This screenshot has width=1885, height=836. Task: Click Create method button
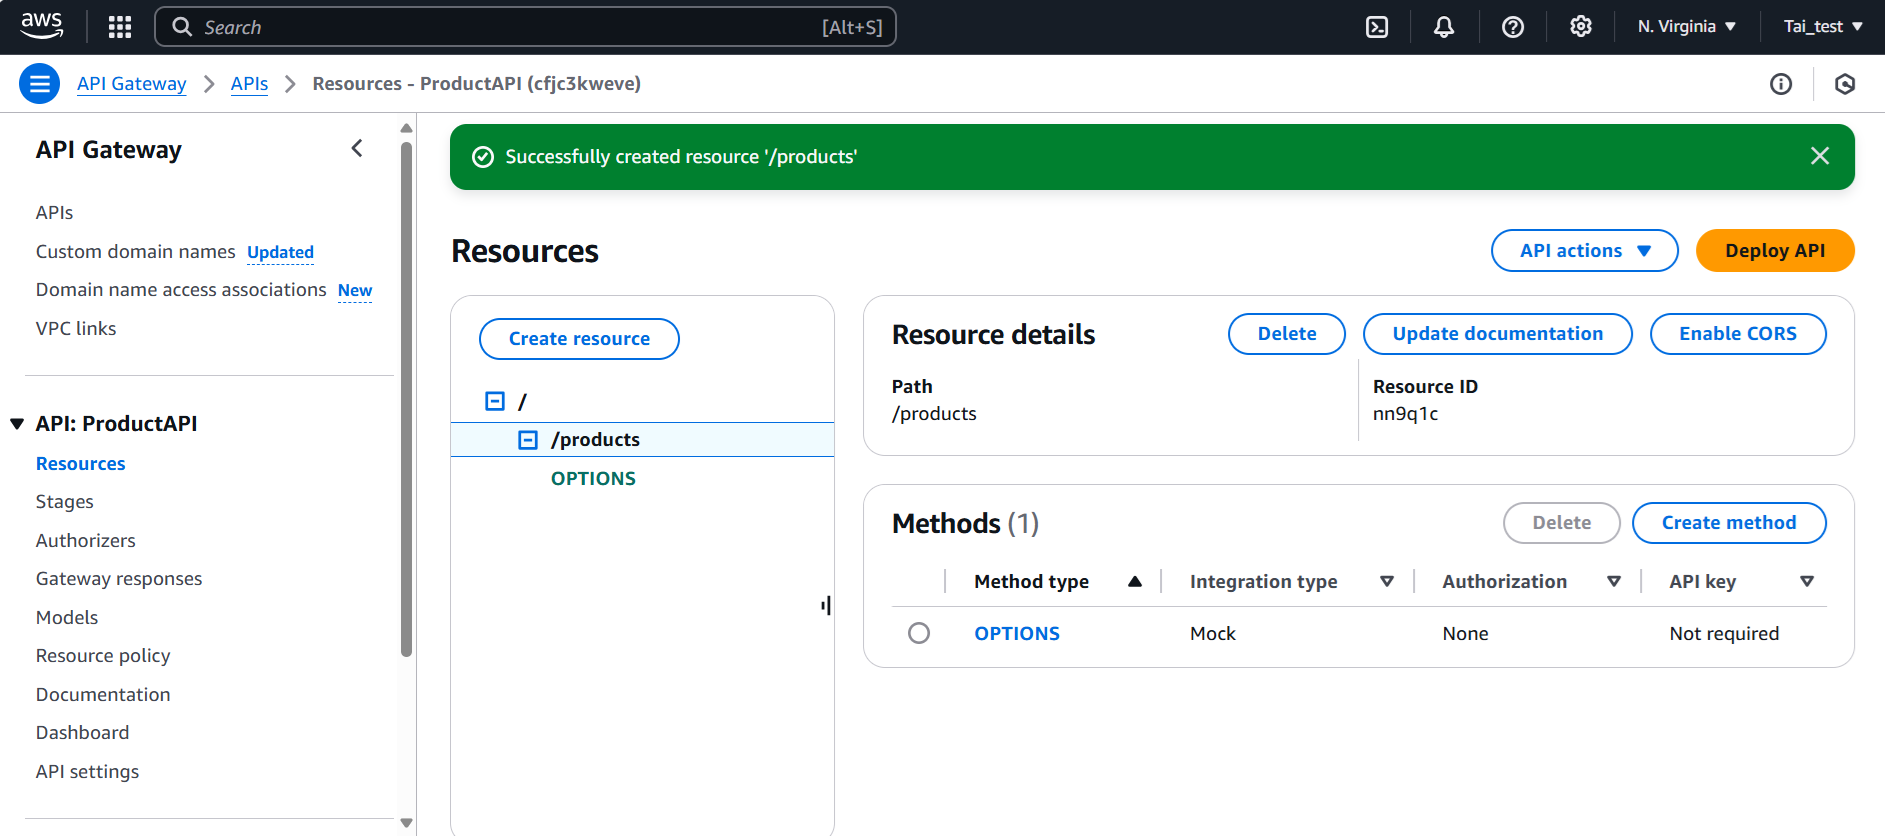[1729, 523]
